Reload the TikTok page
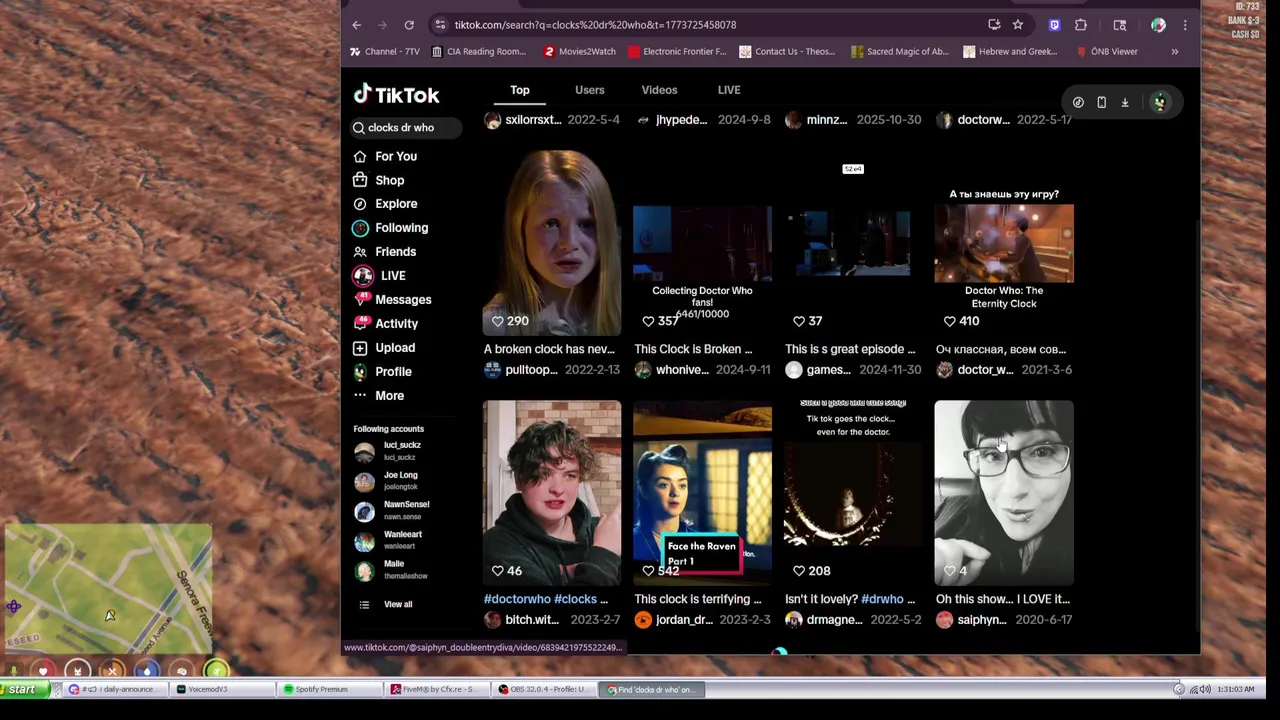This screenshot has width=1280, height=720. pyautogui.click(x=409, y=25)
